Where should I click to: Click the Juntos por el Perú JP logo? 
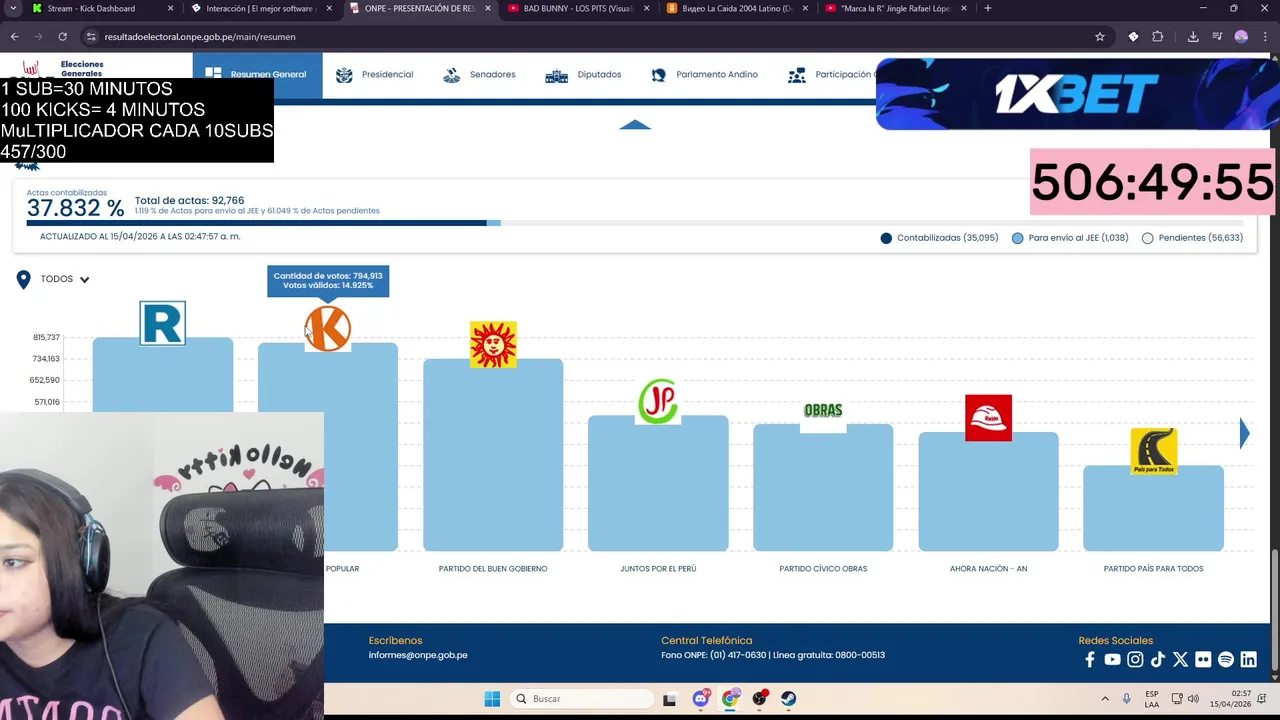coord(658,401)
